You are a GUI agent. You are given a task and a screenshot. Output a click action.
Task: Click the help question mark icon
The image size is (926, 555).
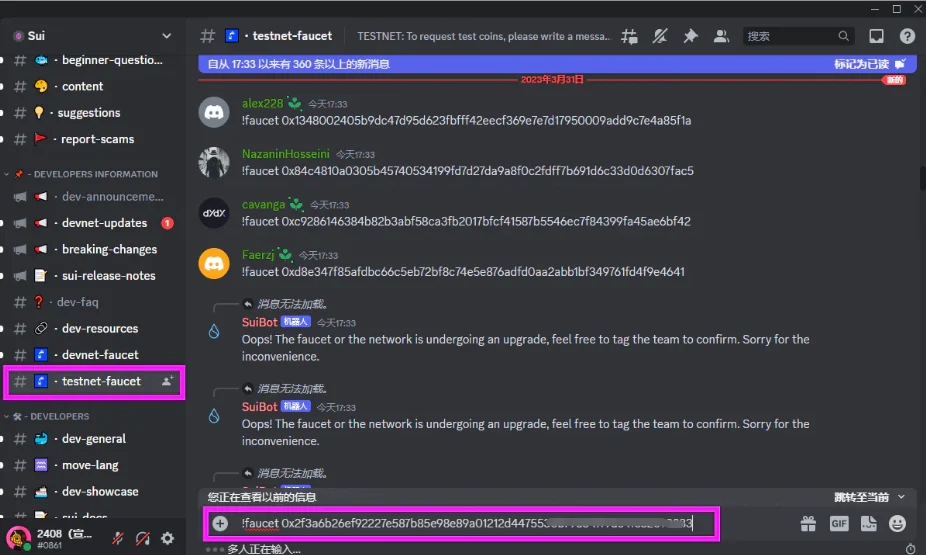[907, 36]
